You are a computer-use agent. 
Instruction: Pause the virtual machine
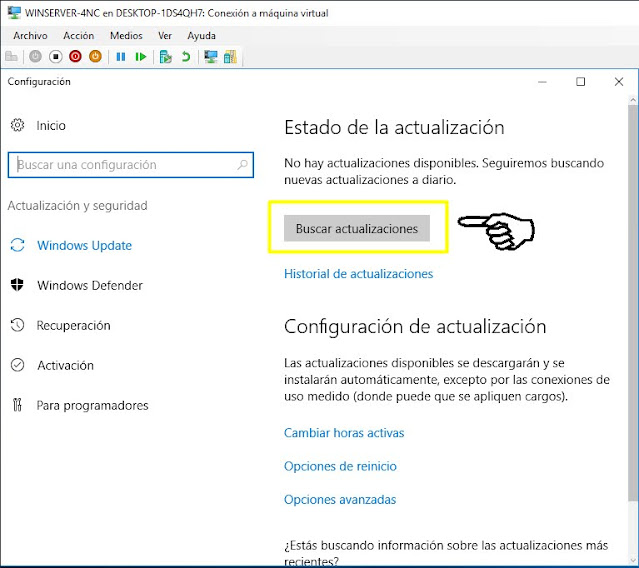point(121,57)
